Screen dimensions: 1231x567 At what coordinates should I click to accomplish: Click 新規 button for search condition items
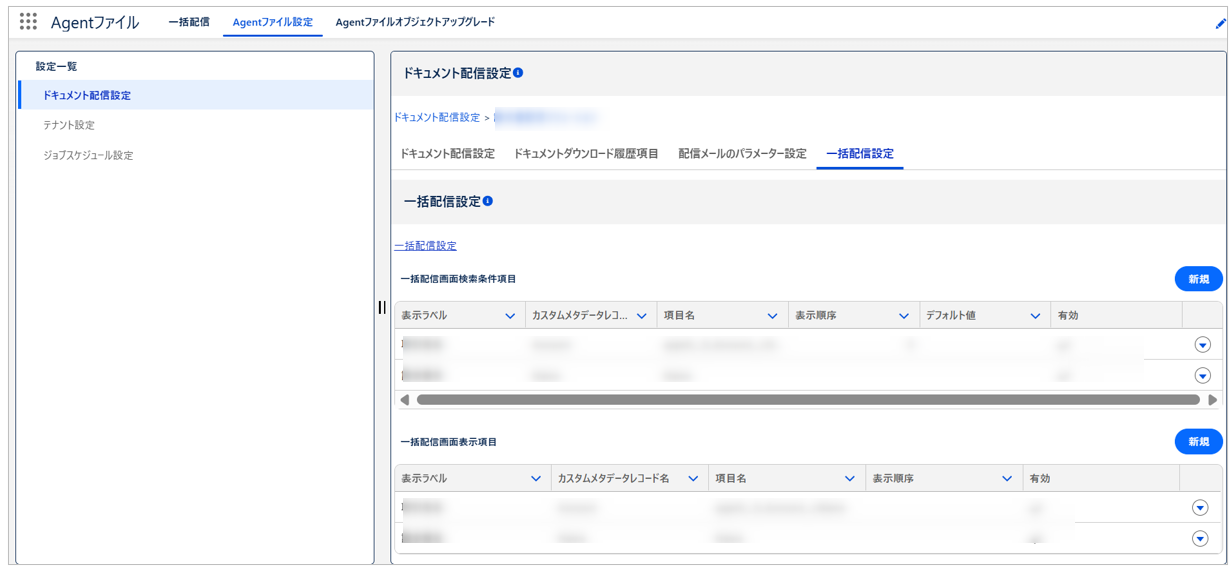[x=1198, y=279]
